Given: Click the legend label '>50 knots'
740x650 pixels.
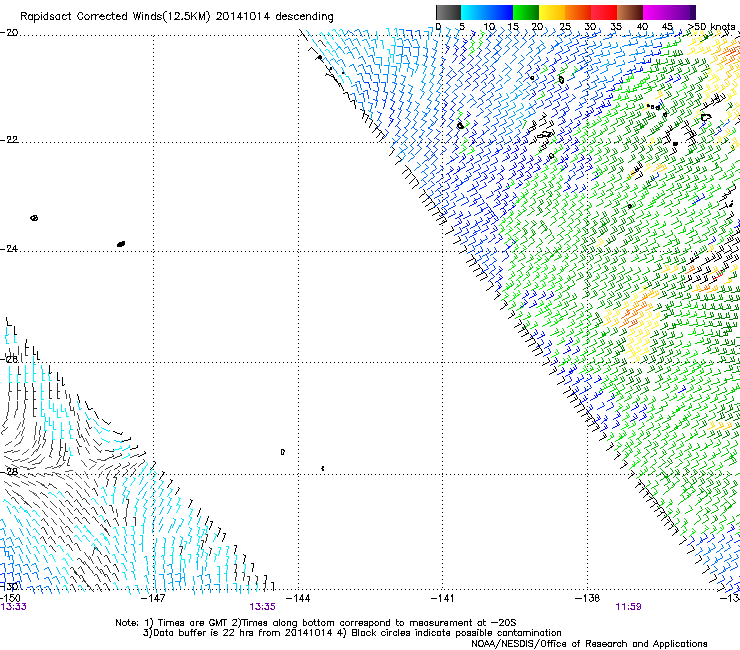Looking at the screenshot, I should coord(712,27).
